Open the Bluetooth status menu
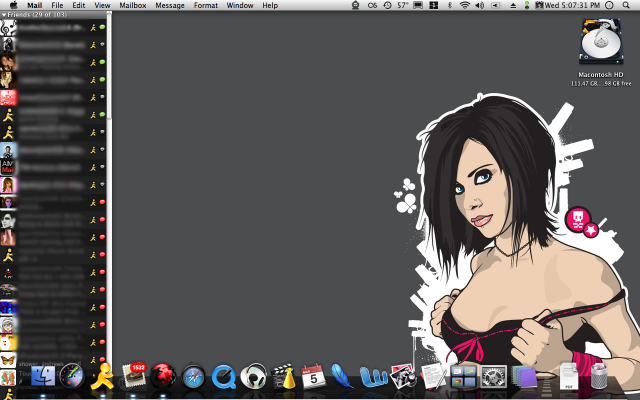Screen dimensions: 640x400 pyautogui.click(x=450, y=5)
